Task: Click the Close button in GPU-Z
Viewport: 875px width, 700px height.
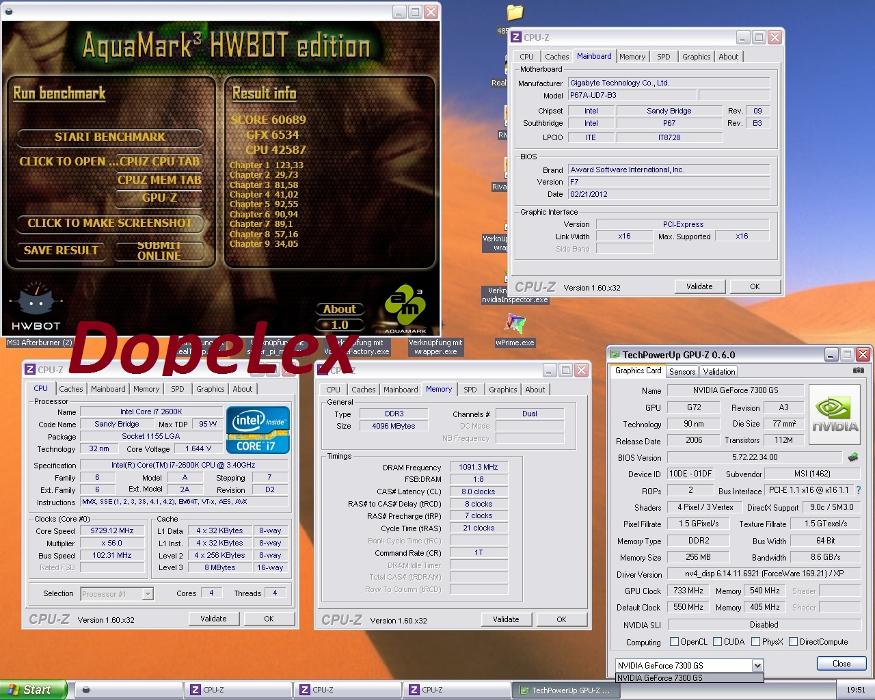Action: click(x=841, y=663)
